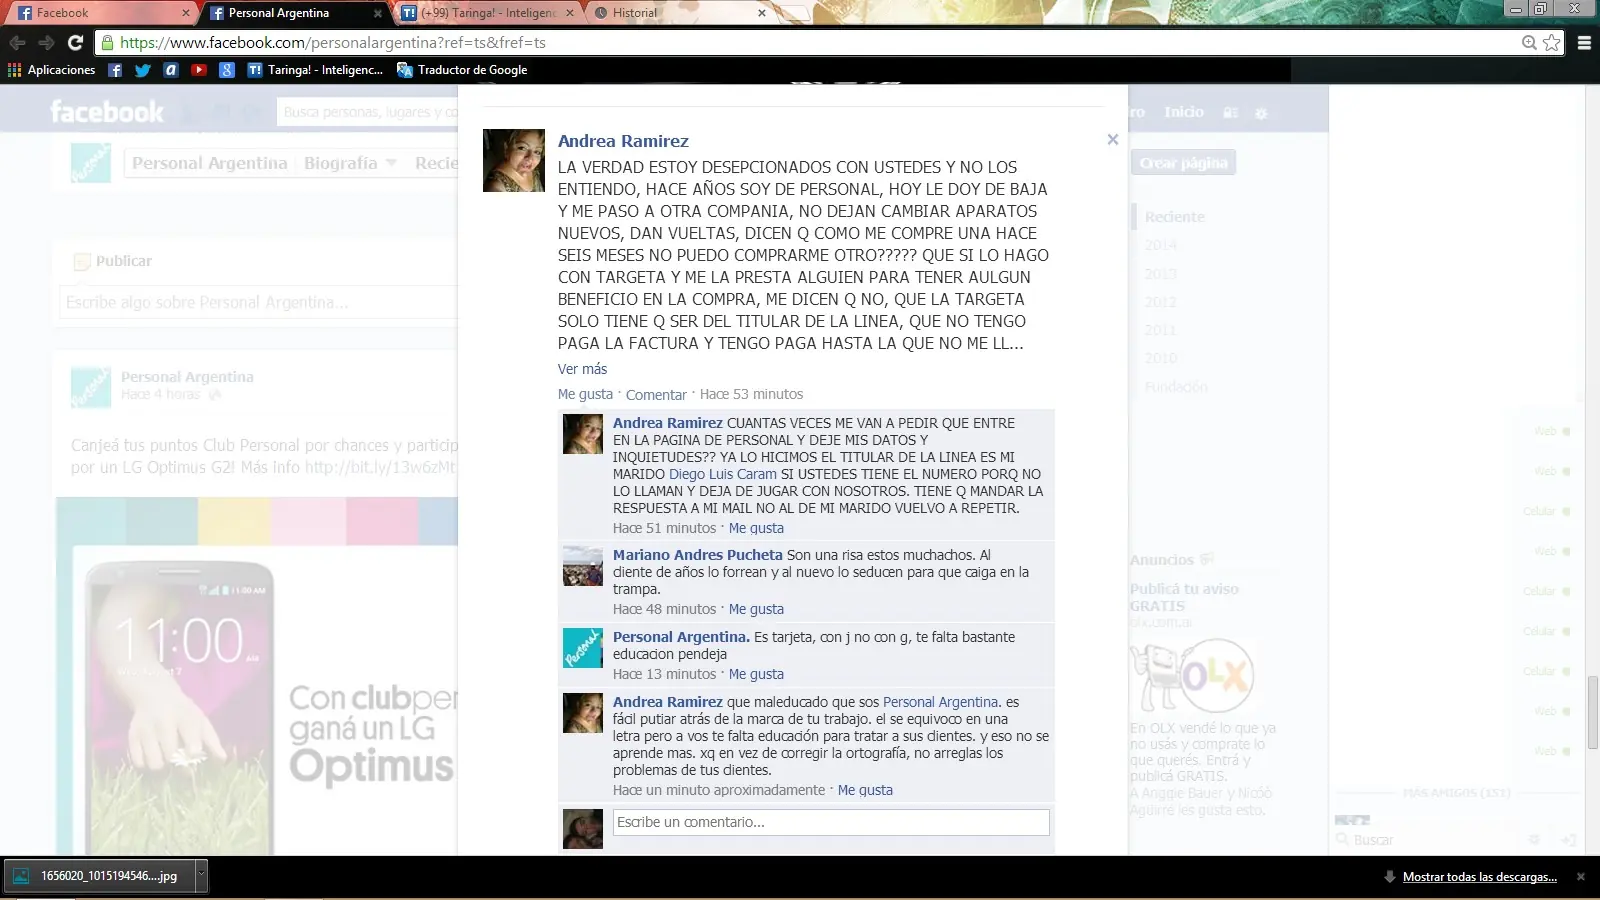Screen dimensions: 1600x900
Task: Open the Chrome menu hamburger icon
Action: [1584, 43]
